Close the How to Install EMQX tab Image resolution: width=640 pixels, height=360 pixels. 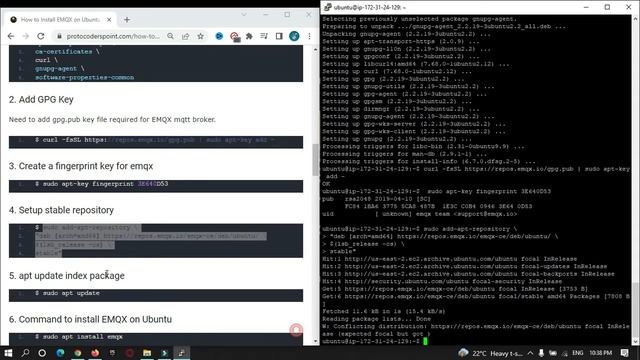click(109, 20)
